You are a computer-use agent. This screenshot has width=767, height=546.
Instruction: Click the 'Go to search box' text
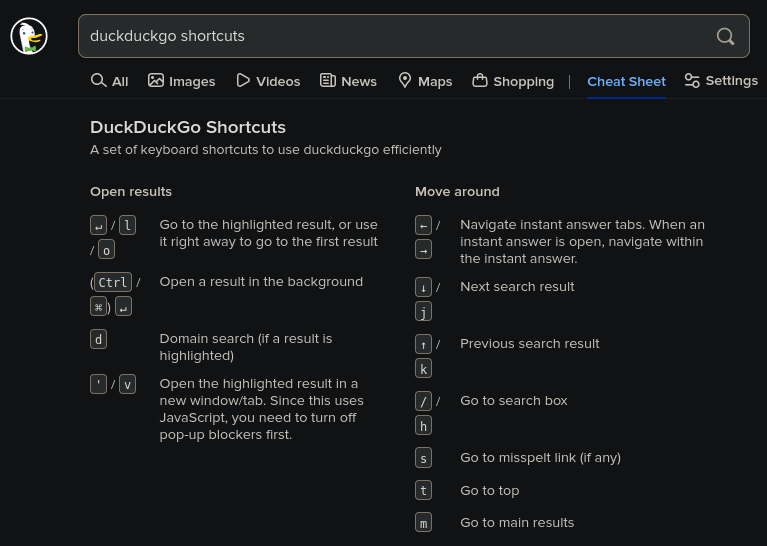[x=514, y=401]
